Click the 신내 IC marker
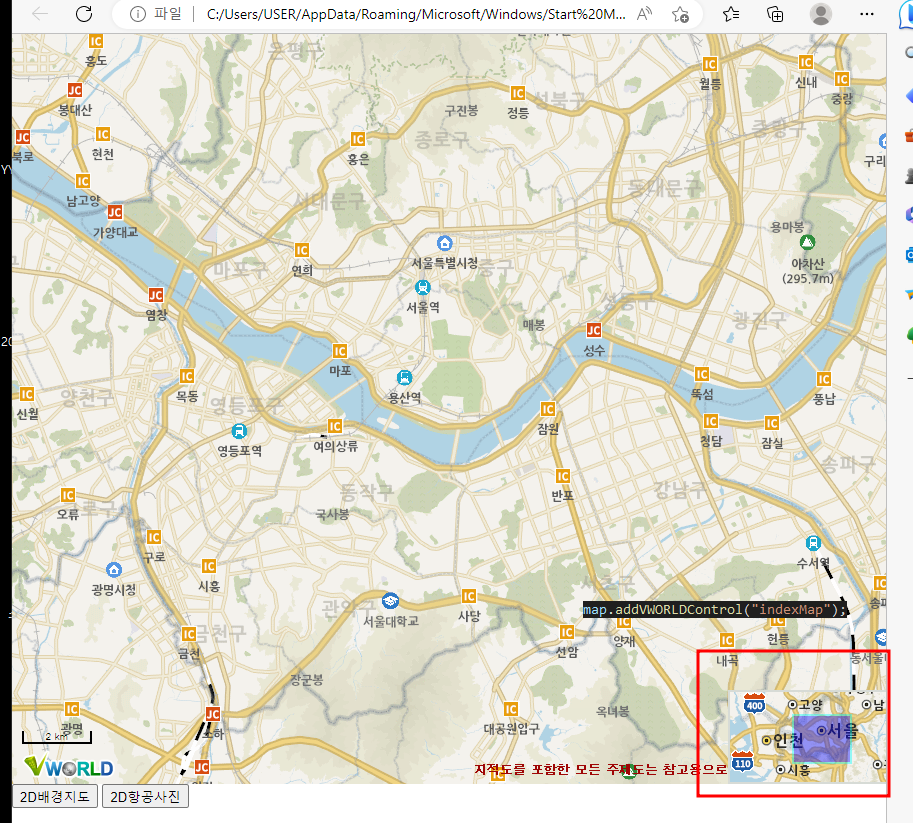The image size is (913, 823). (x=806, y=62)
